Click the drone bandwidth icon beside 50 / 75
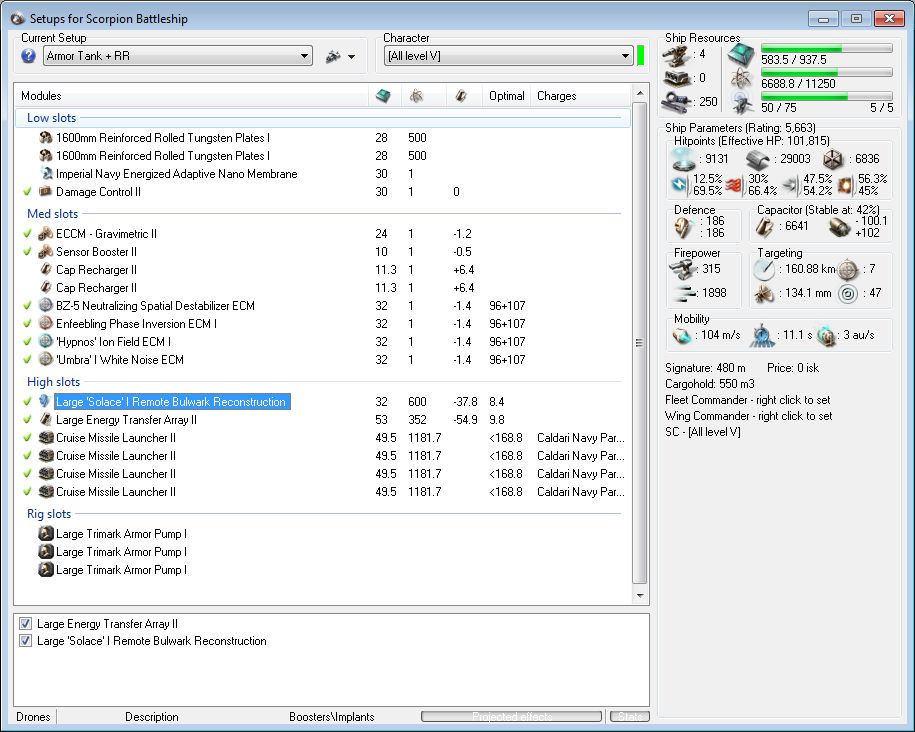The image size is (915, 732). click(x=742, y=104)
